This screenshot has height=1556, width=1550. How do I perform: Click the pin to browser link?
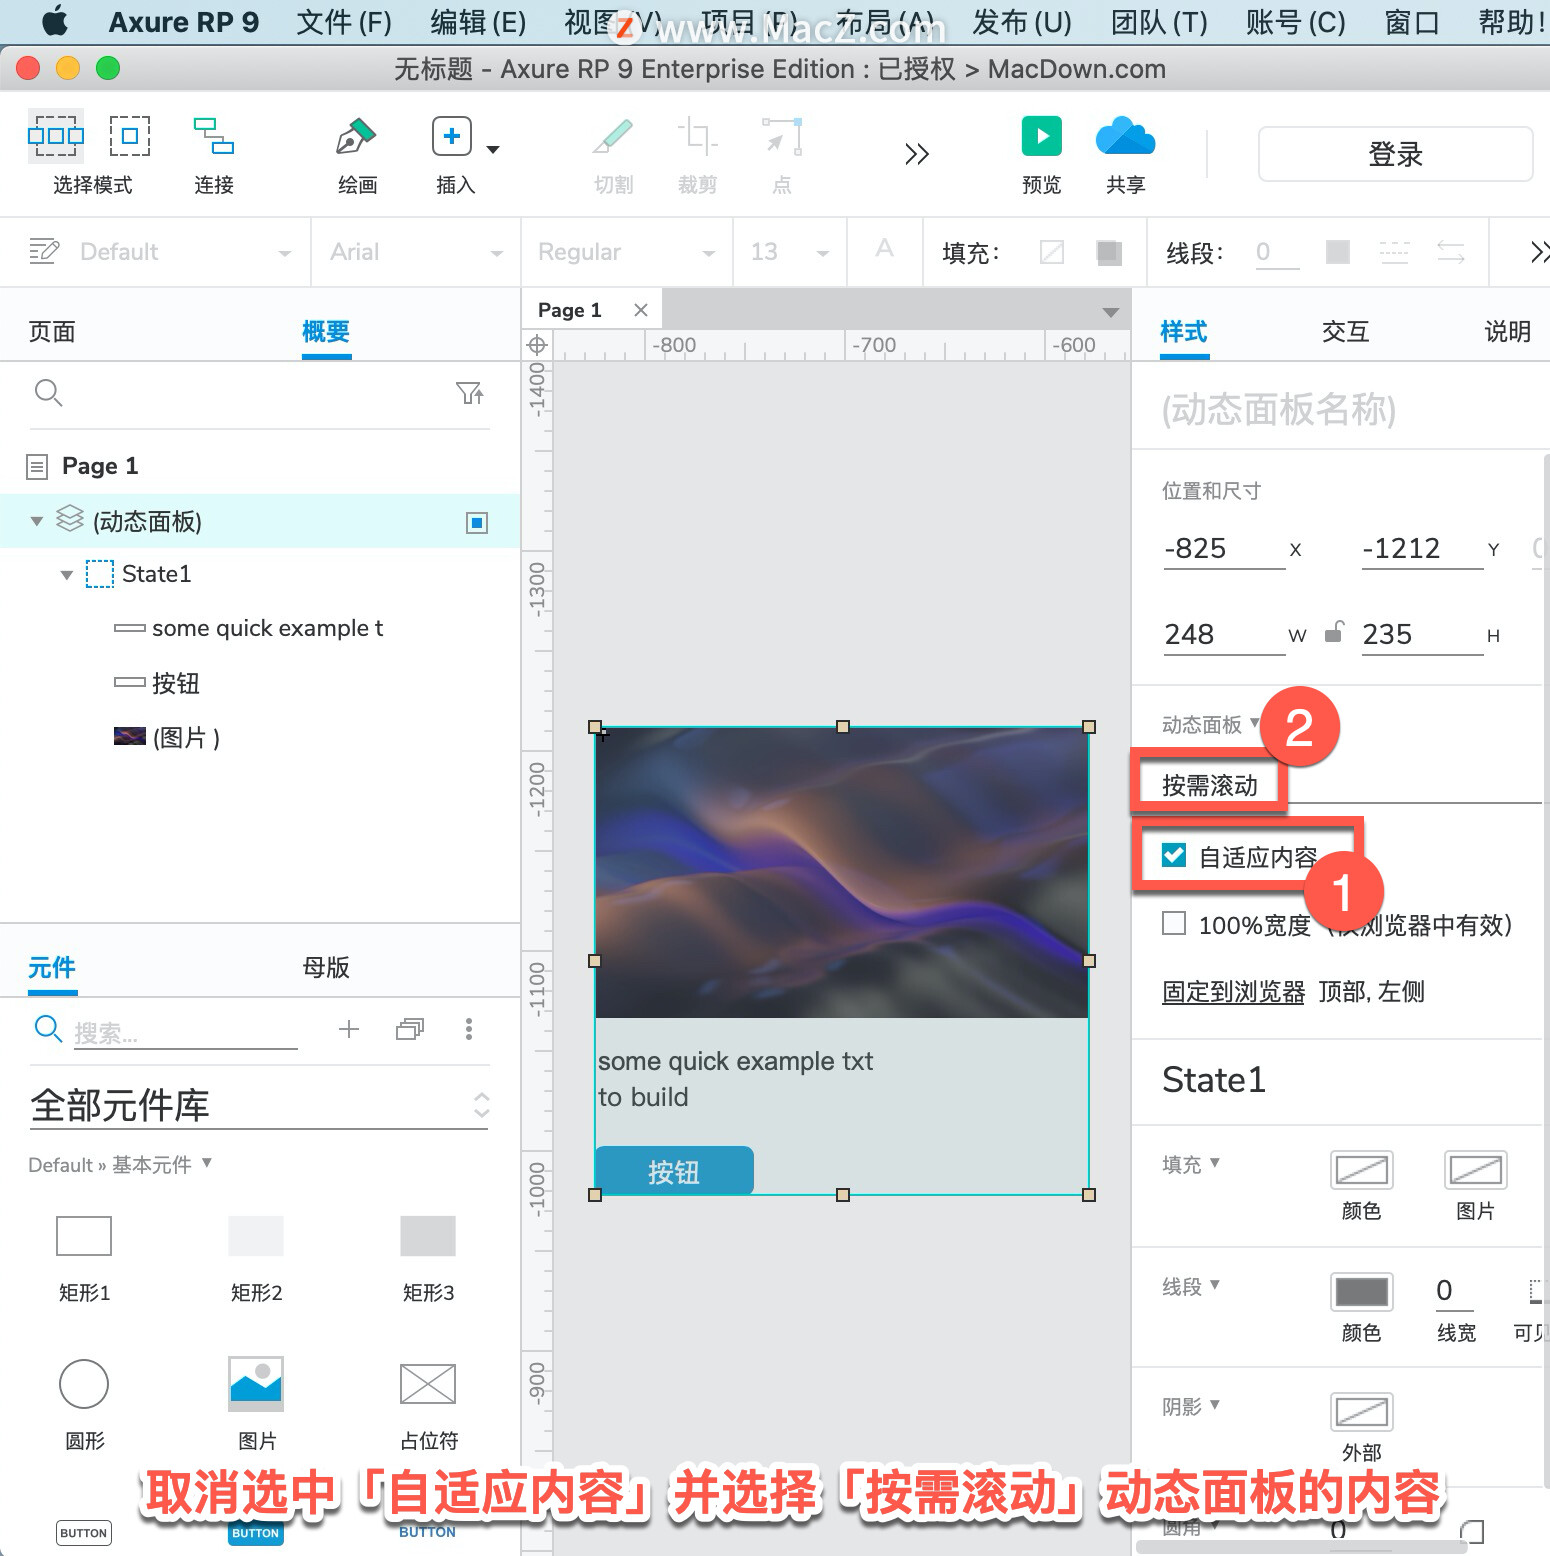pos(1233,992)
